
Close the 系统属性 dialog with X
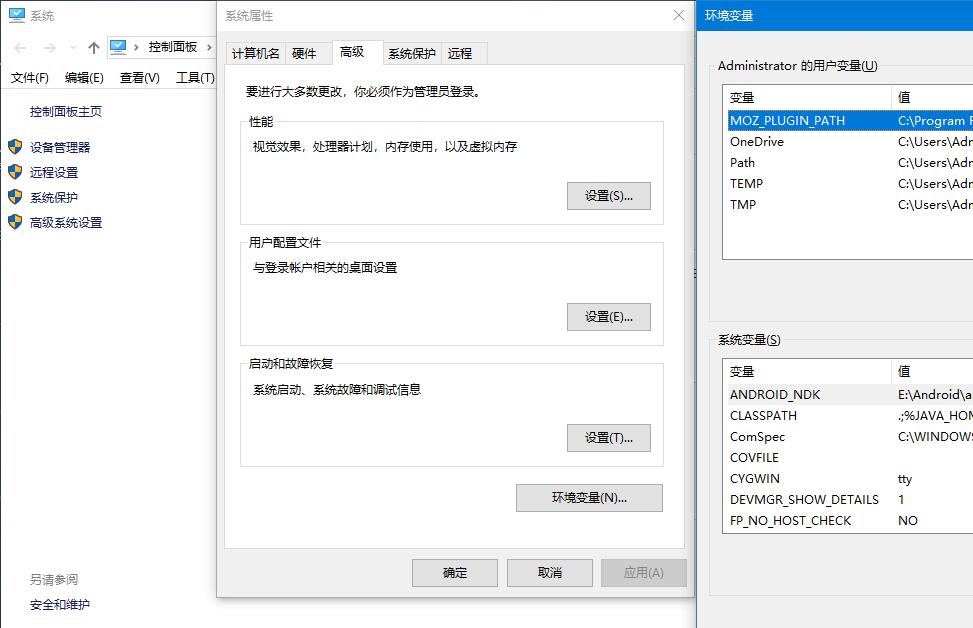coord(679,15)
